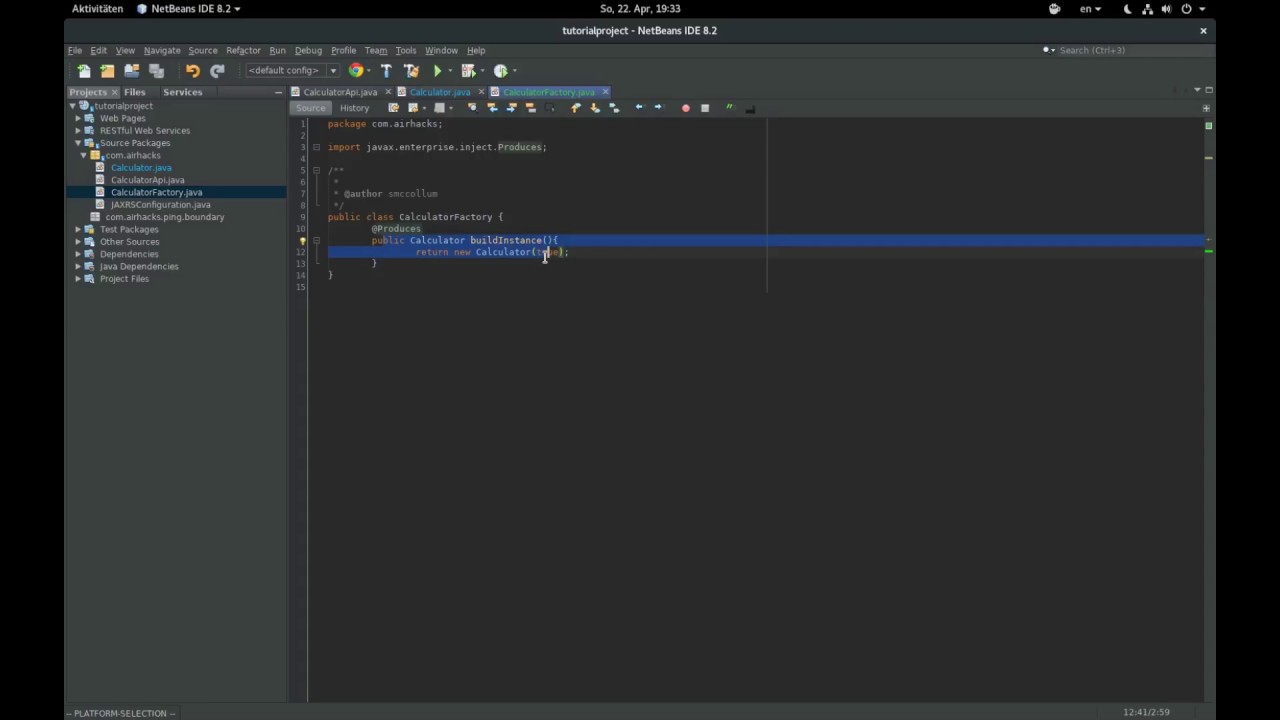Close the Projects panel tab

click(114, 92)
